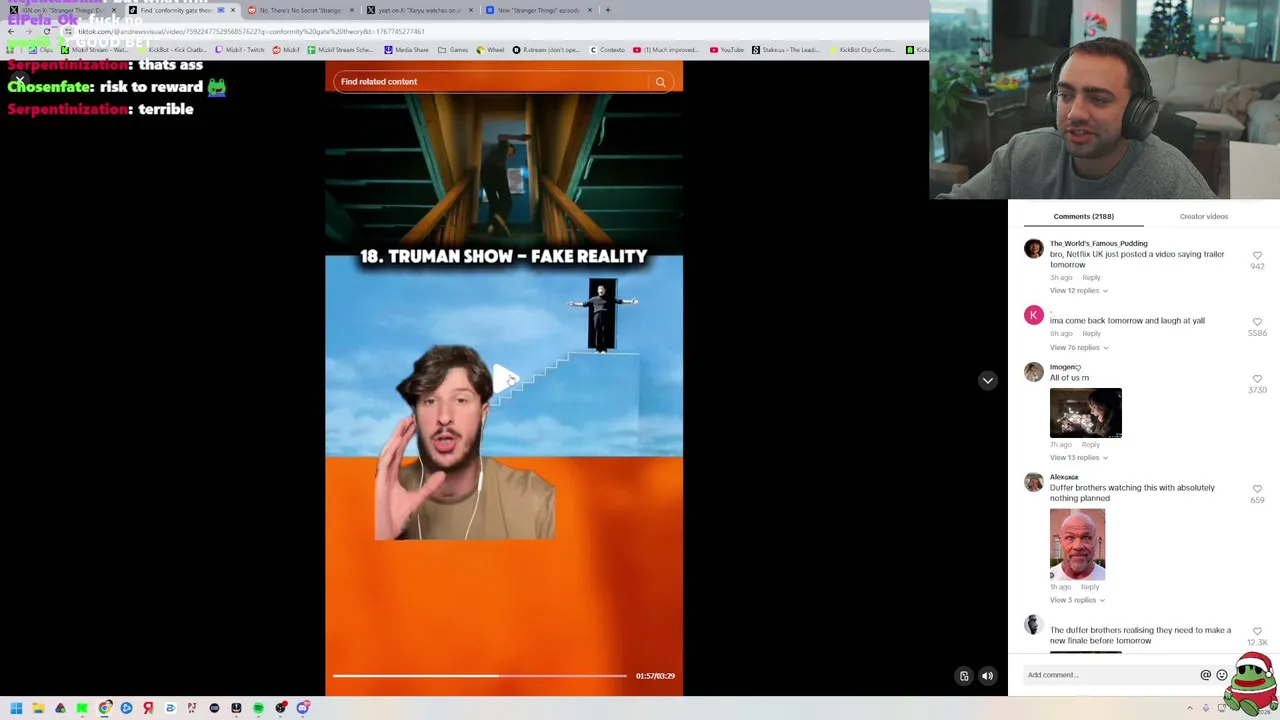
Task: Mute the TikTok video volume
Action: (987, 676)
